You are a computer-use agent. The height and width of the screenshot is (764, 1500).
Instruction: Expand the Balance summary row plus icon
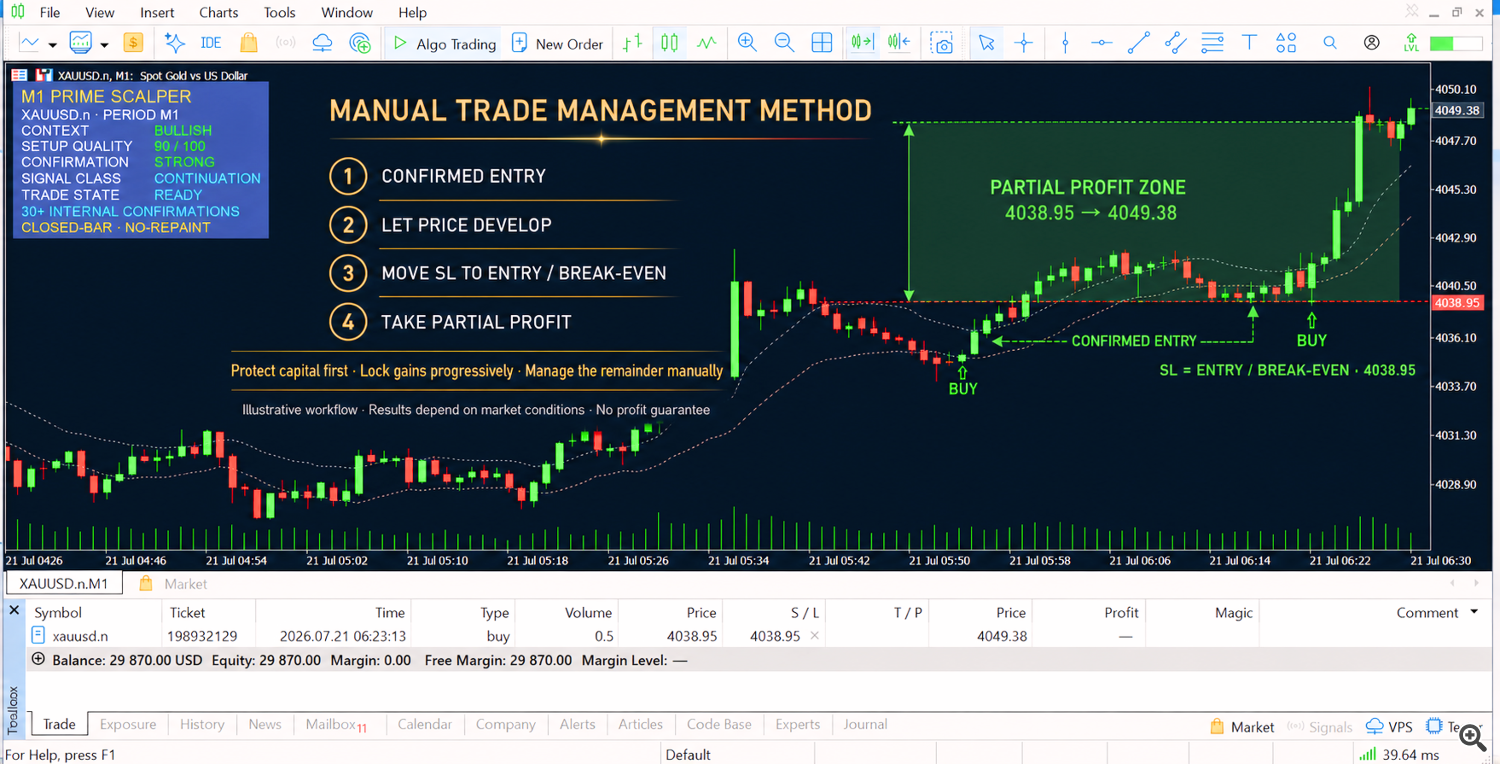(39, 659)
